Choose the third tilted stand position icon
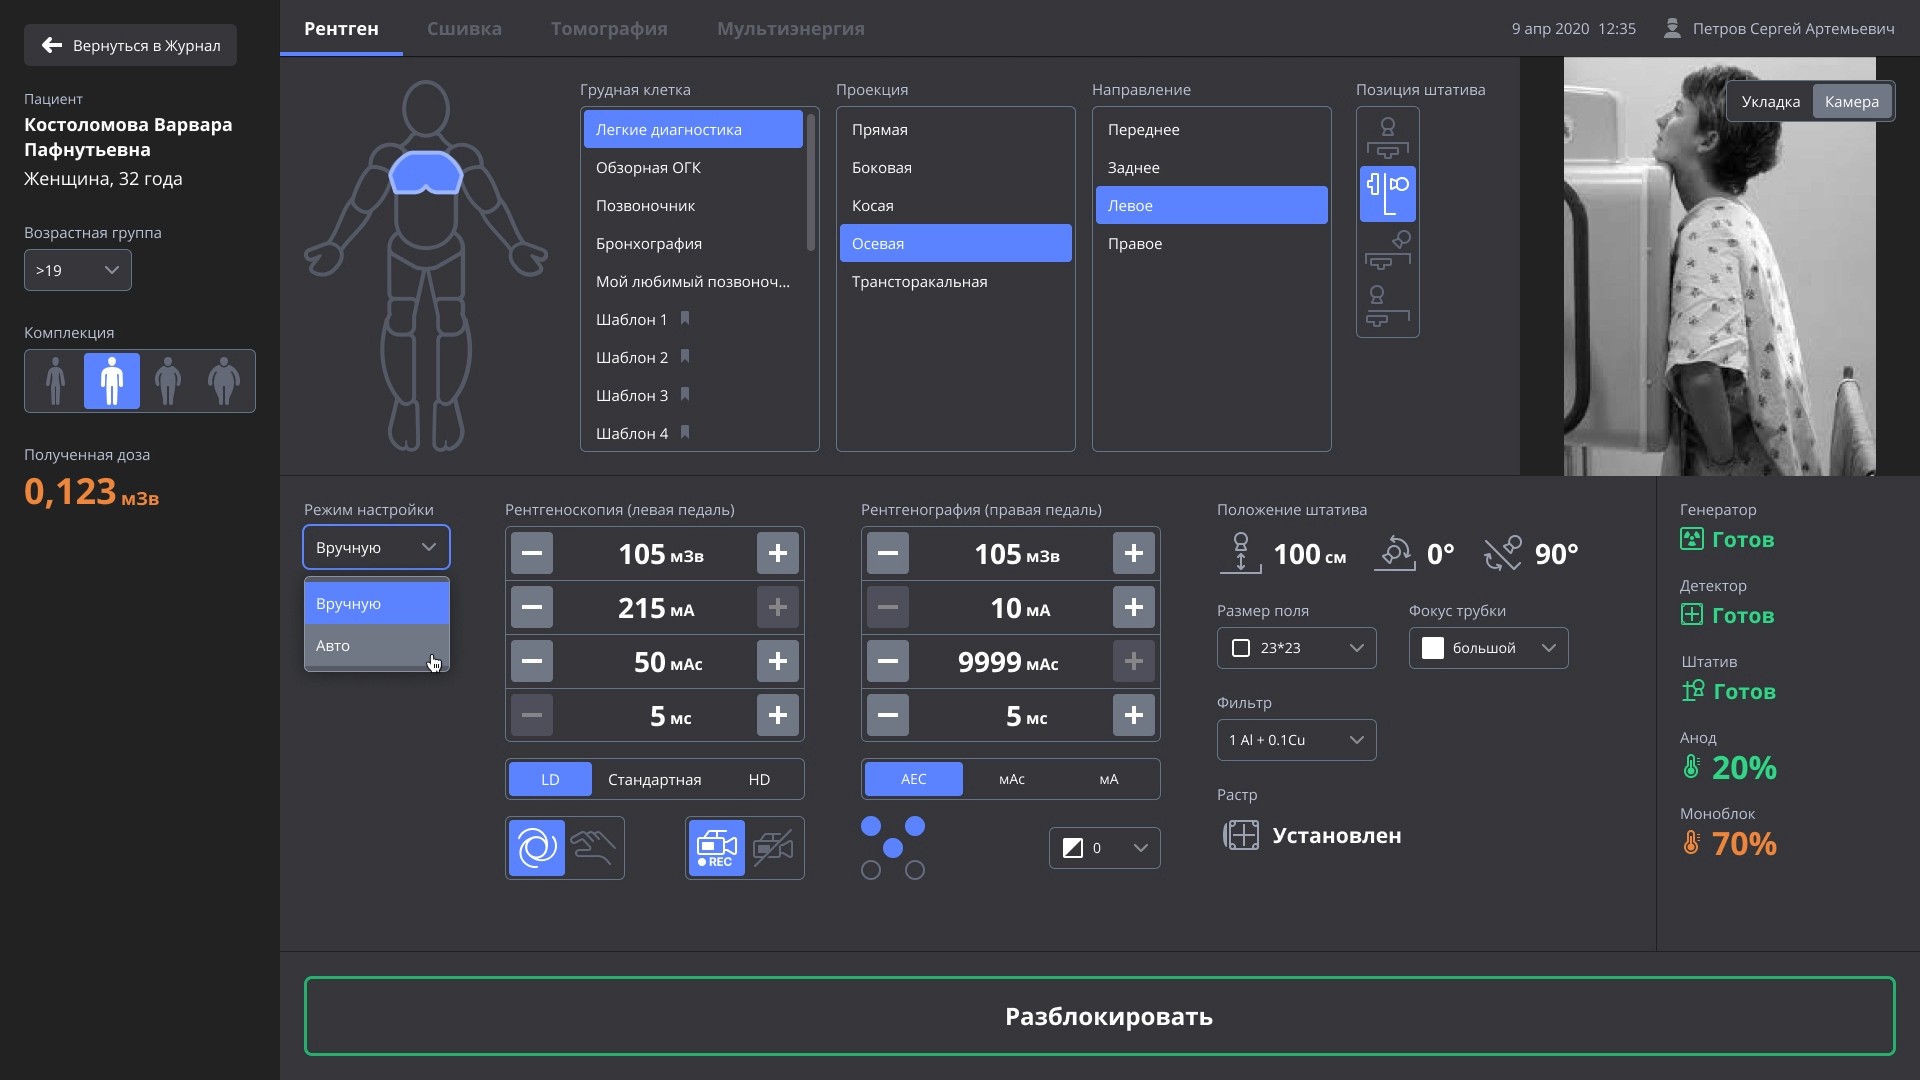The image size is (1920, 1080). (x=1387, y=250)
